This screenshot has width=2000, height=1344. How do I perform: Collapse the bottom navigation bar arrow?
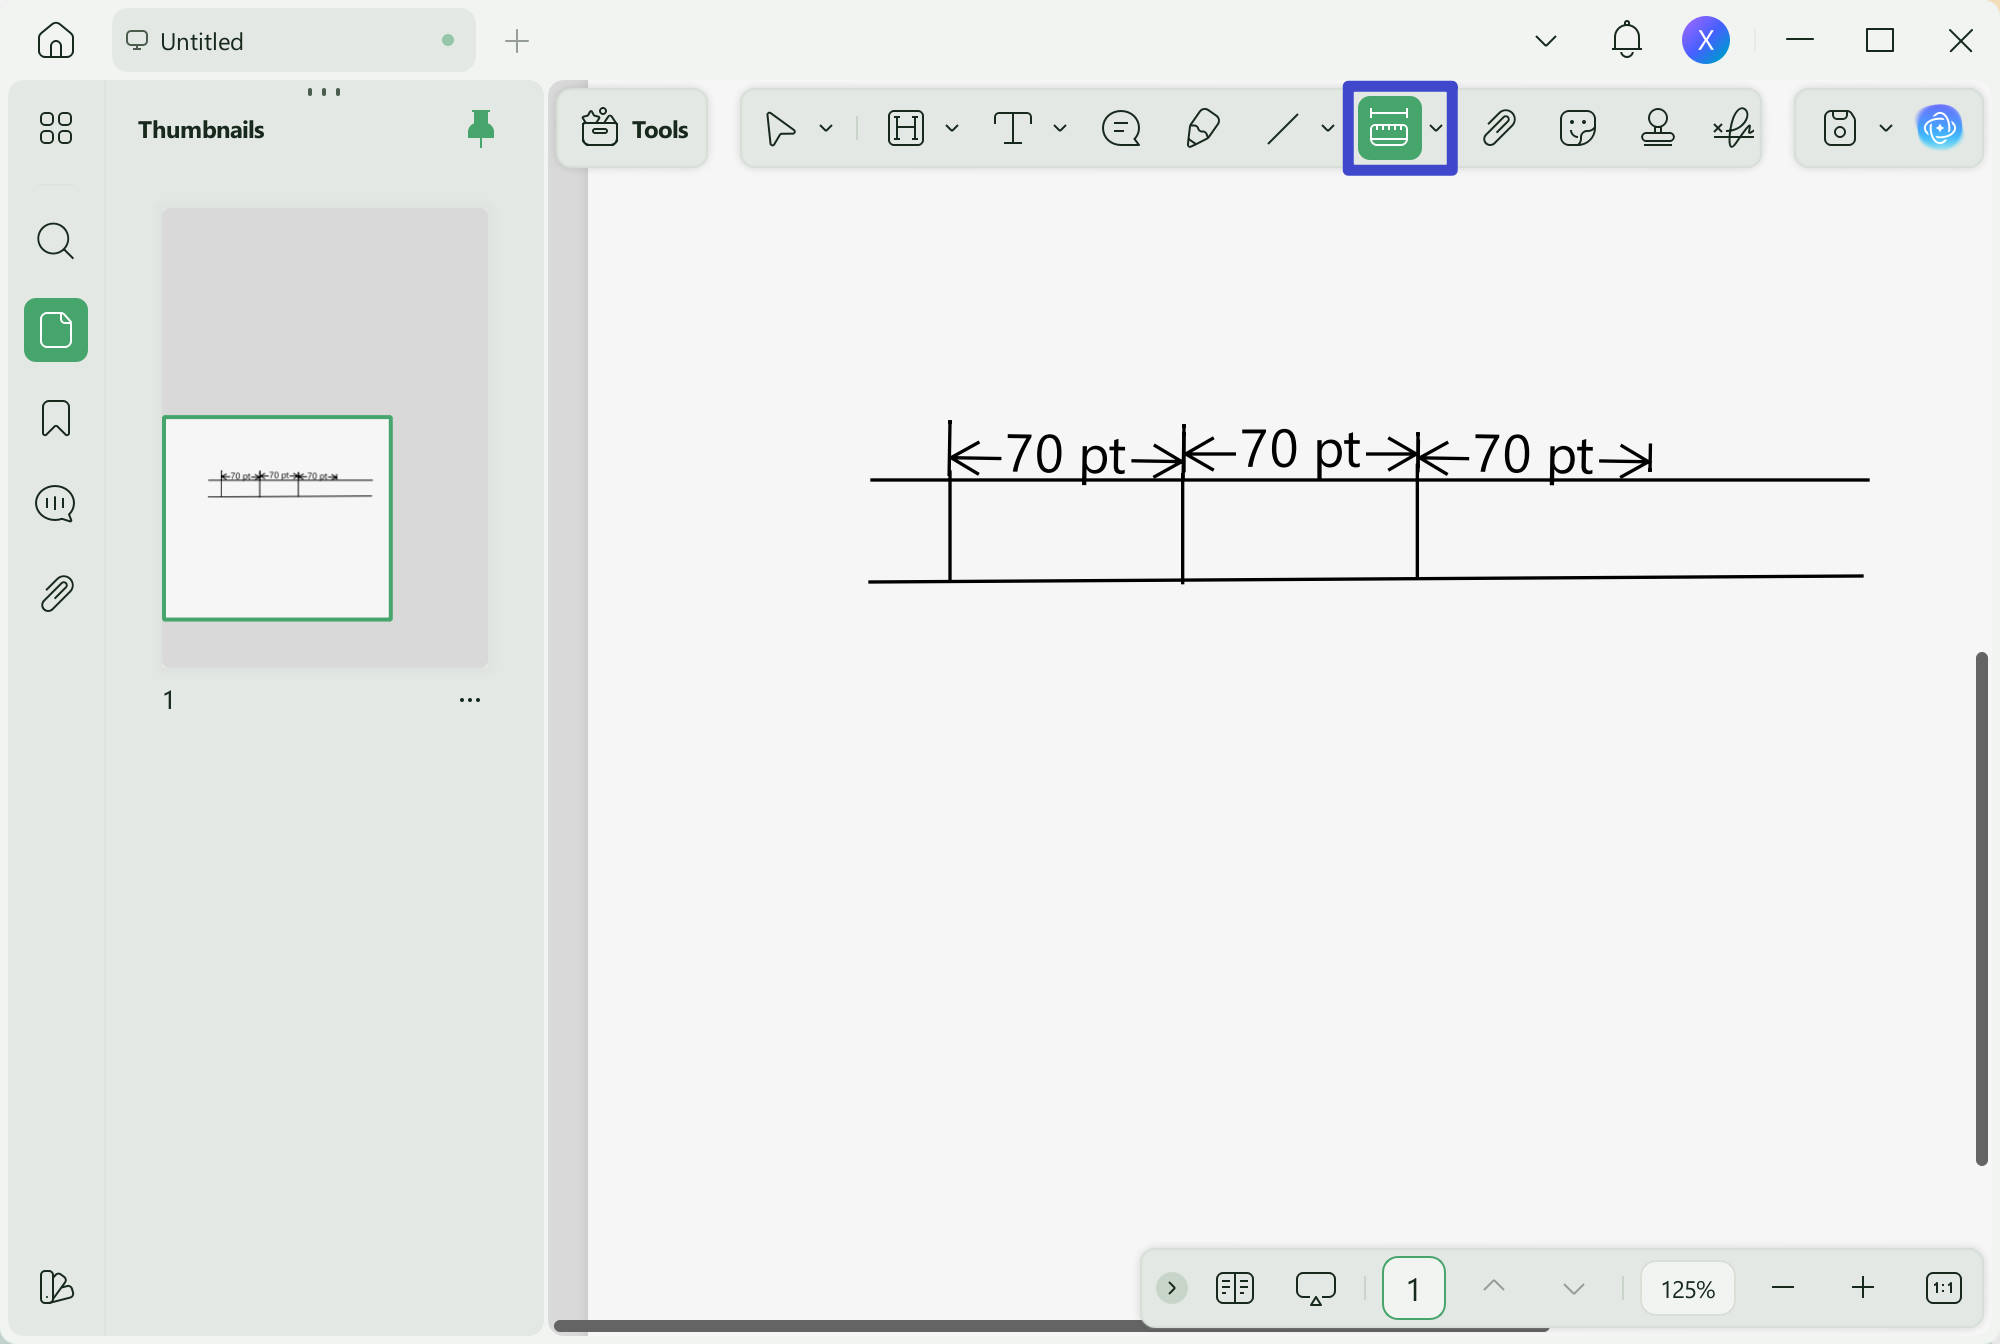pyautogui.click(x=1172, y=1288)
